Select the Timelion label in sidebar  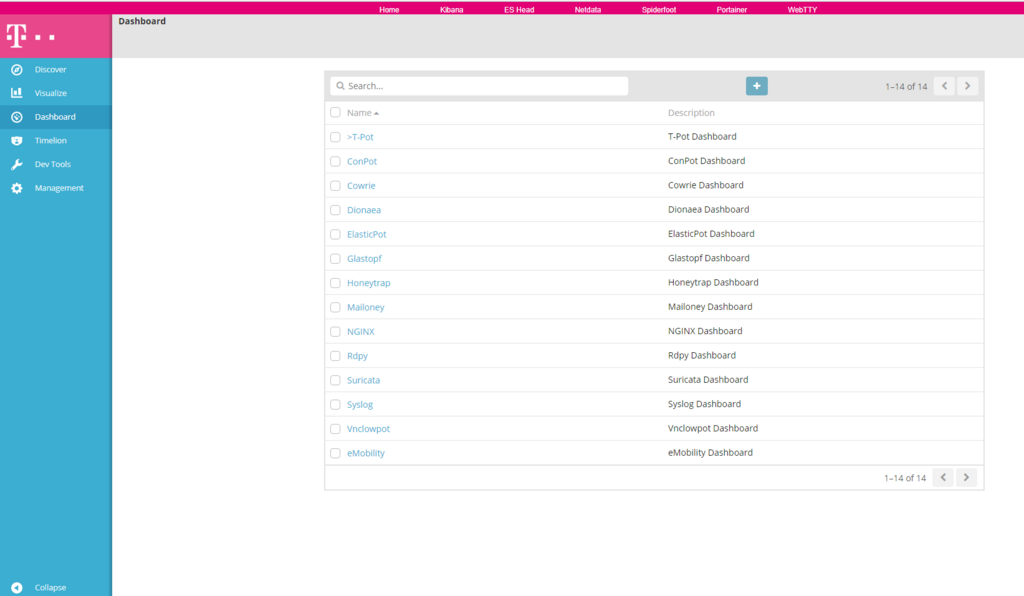click(50, 140)
